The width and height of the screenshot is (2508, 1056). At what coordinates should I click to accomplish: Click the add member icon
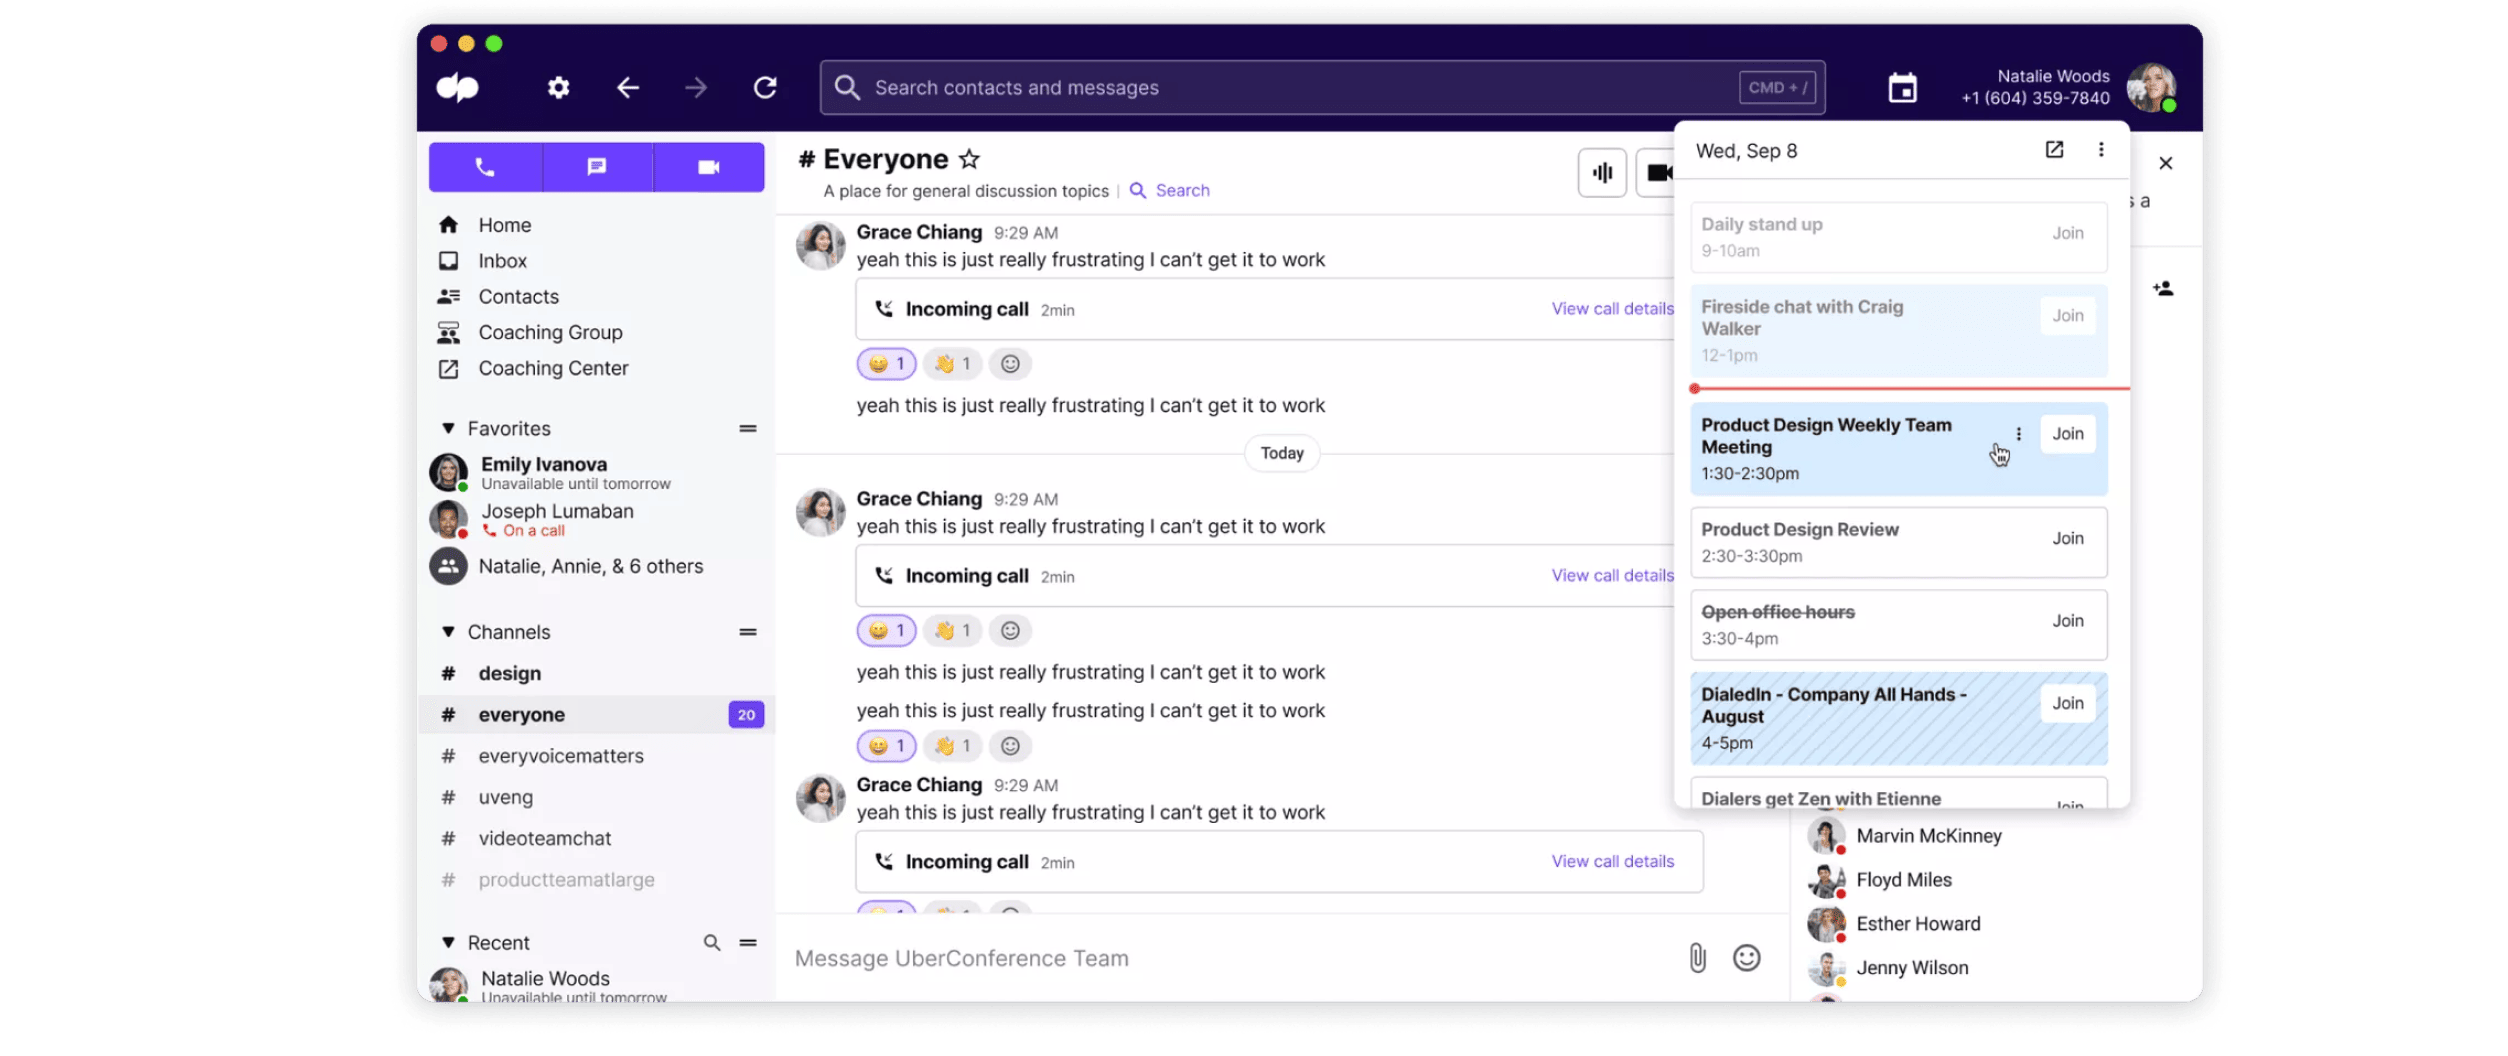point(2164,289)
